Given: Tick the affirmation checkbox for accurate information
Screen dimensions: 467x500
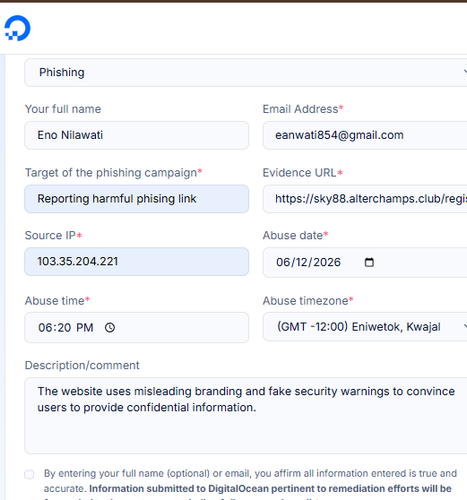Looking at the screenshot, I should point(29,474).
